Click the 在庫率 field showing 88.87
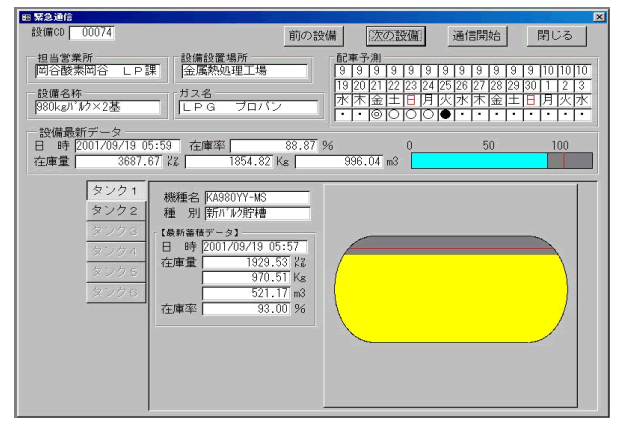Viewport: 624px width, 430px height. (x=274, y=146)
